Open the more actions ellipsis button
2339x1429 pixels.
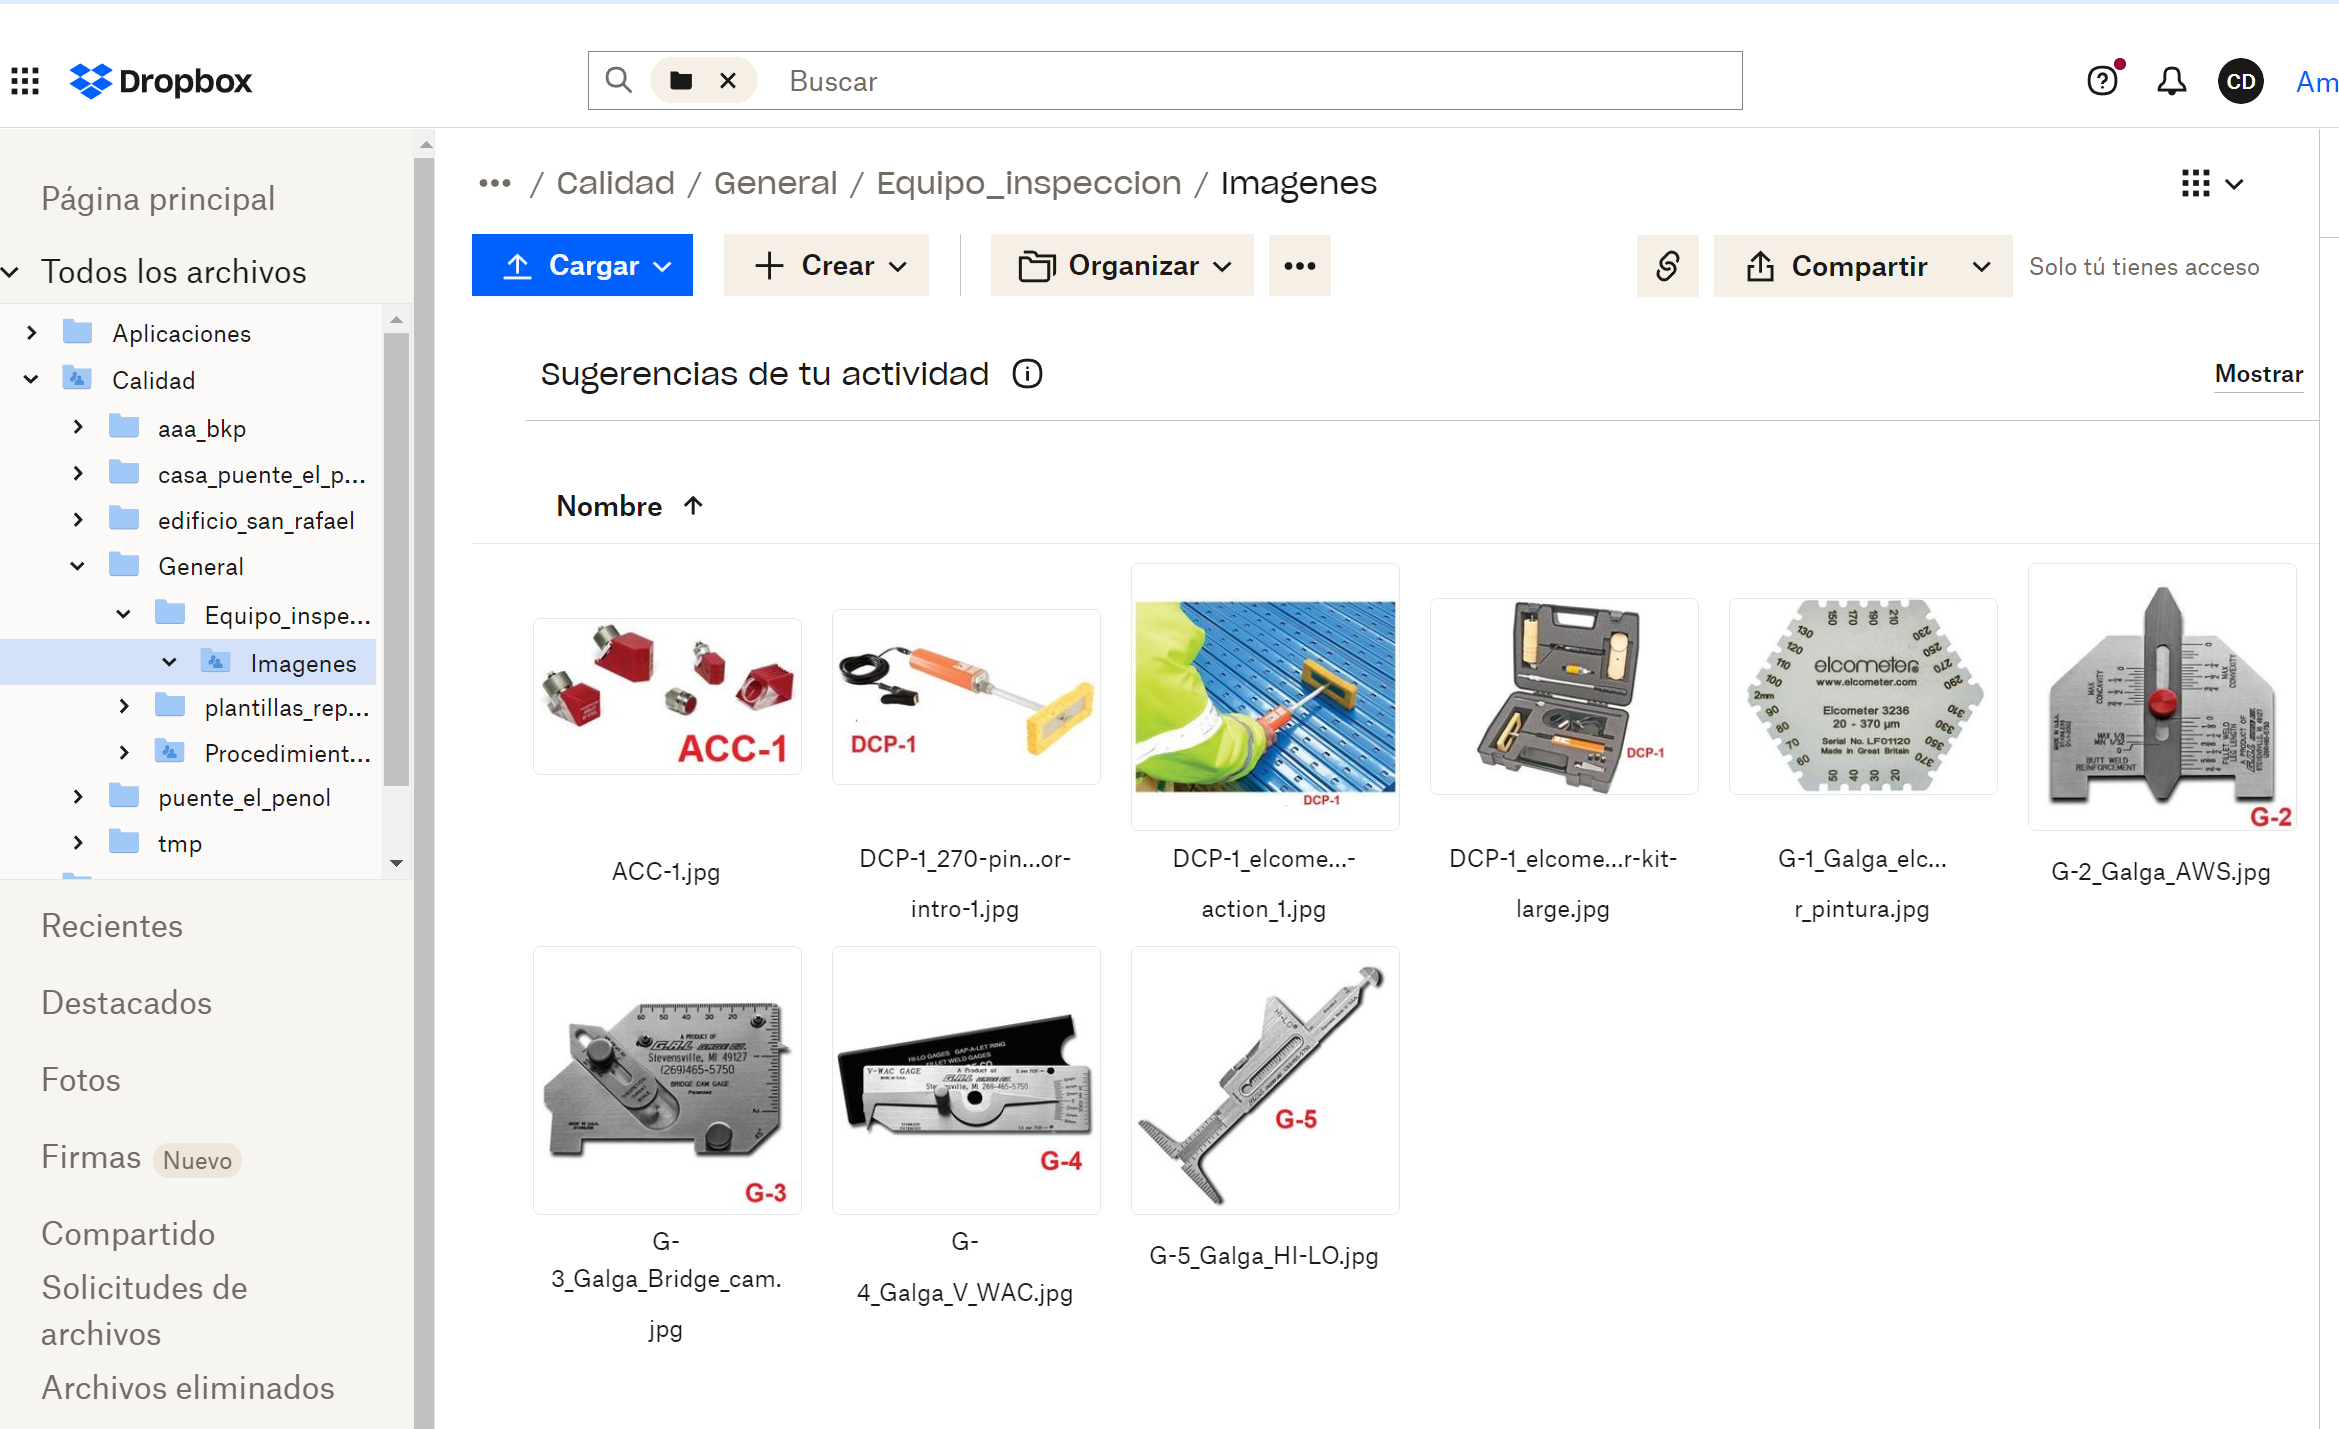(x=1299, y=266)
